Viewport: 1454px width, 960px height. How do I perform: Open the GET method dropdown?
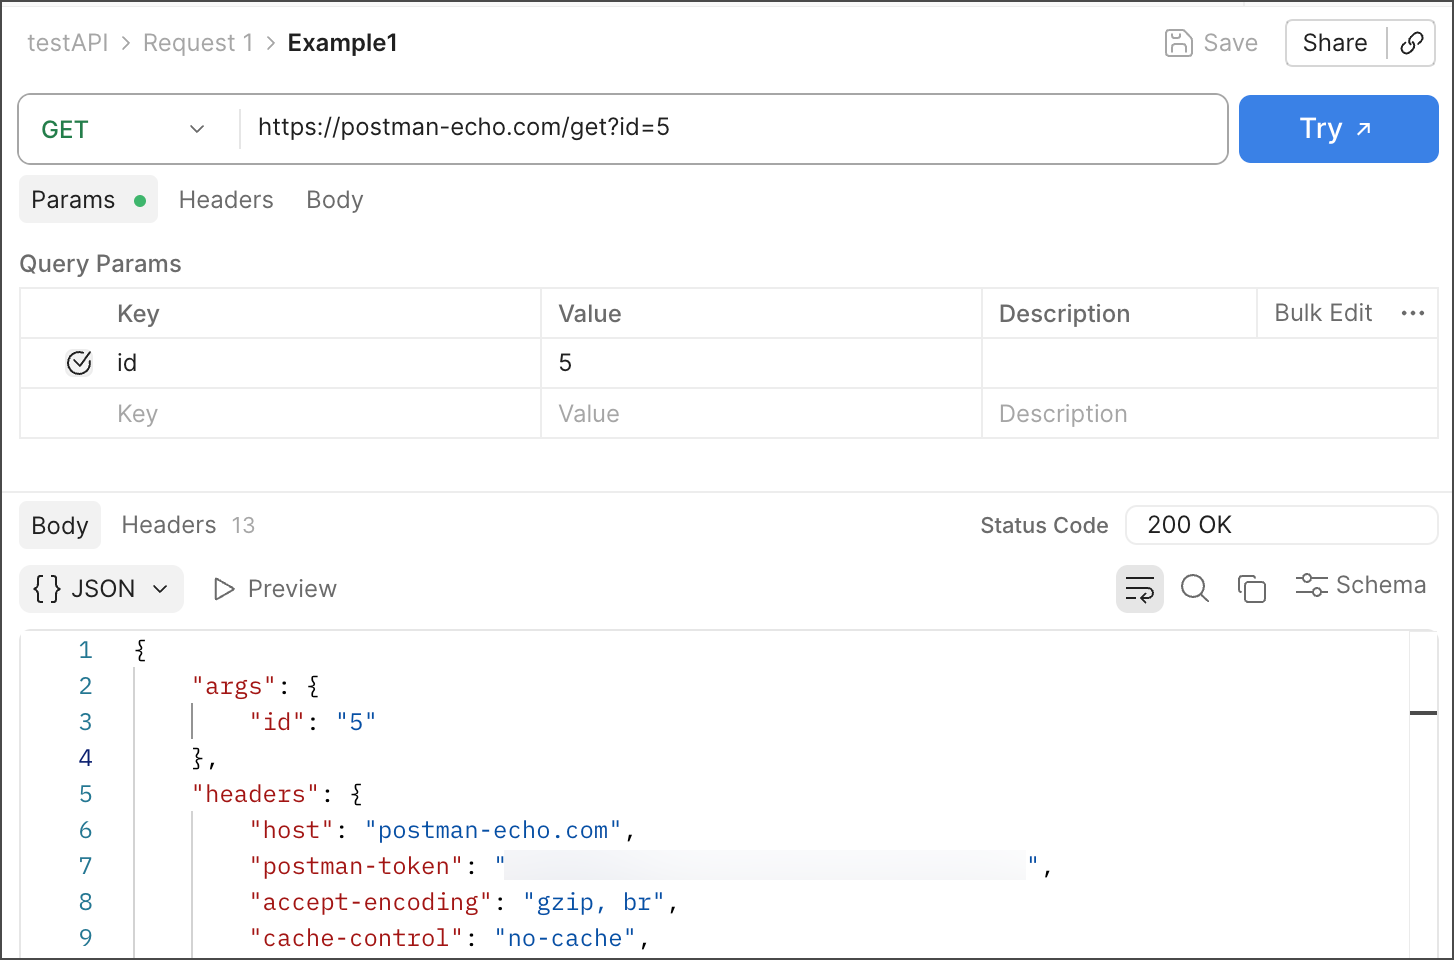point(124,129)
